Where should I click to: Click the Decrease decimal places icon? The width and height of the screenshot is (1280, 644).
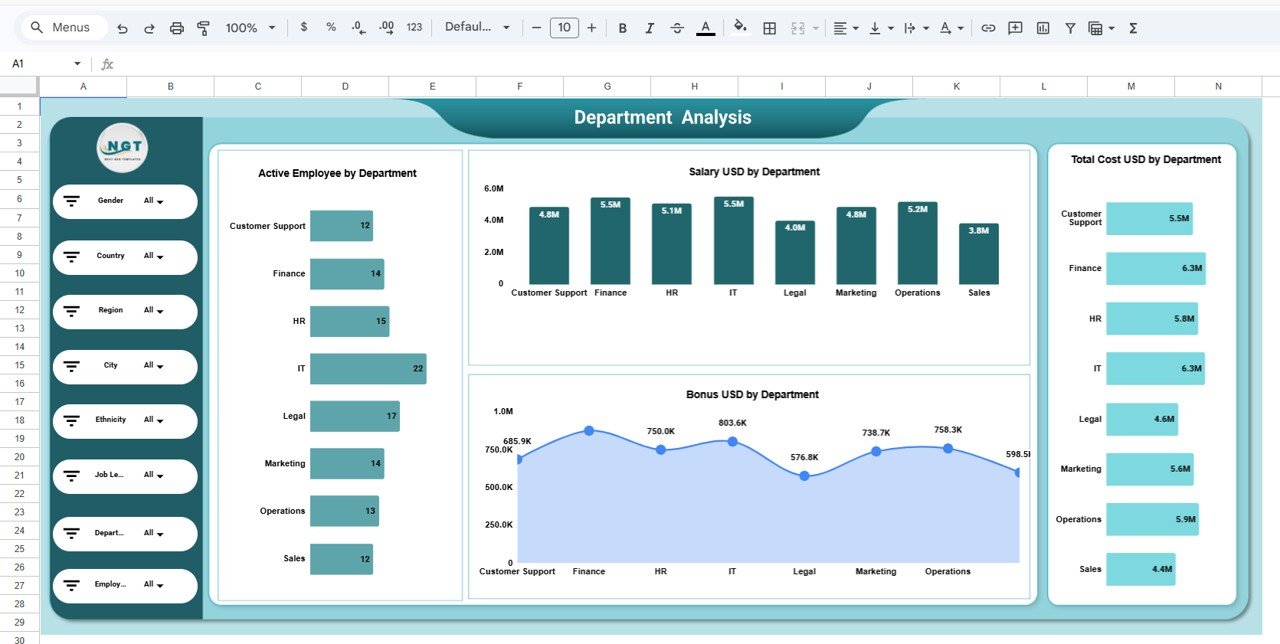tap(358, 27)
